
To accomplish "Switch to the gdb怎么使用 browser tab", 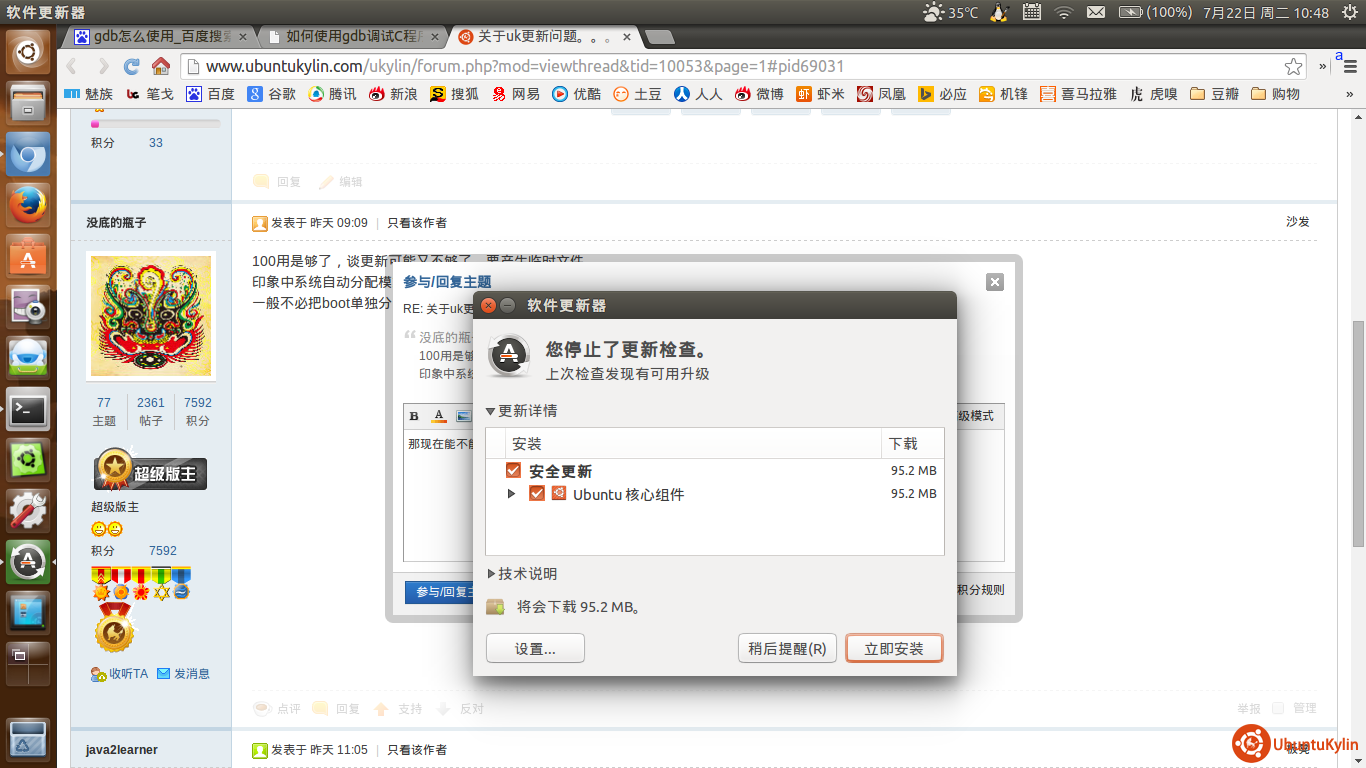I will pos(160,37).
